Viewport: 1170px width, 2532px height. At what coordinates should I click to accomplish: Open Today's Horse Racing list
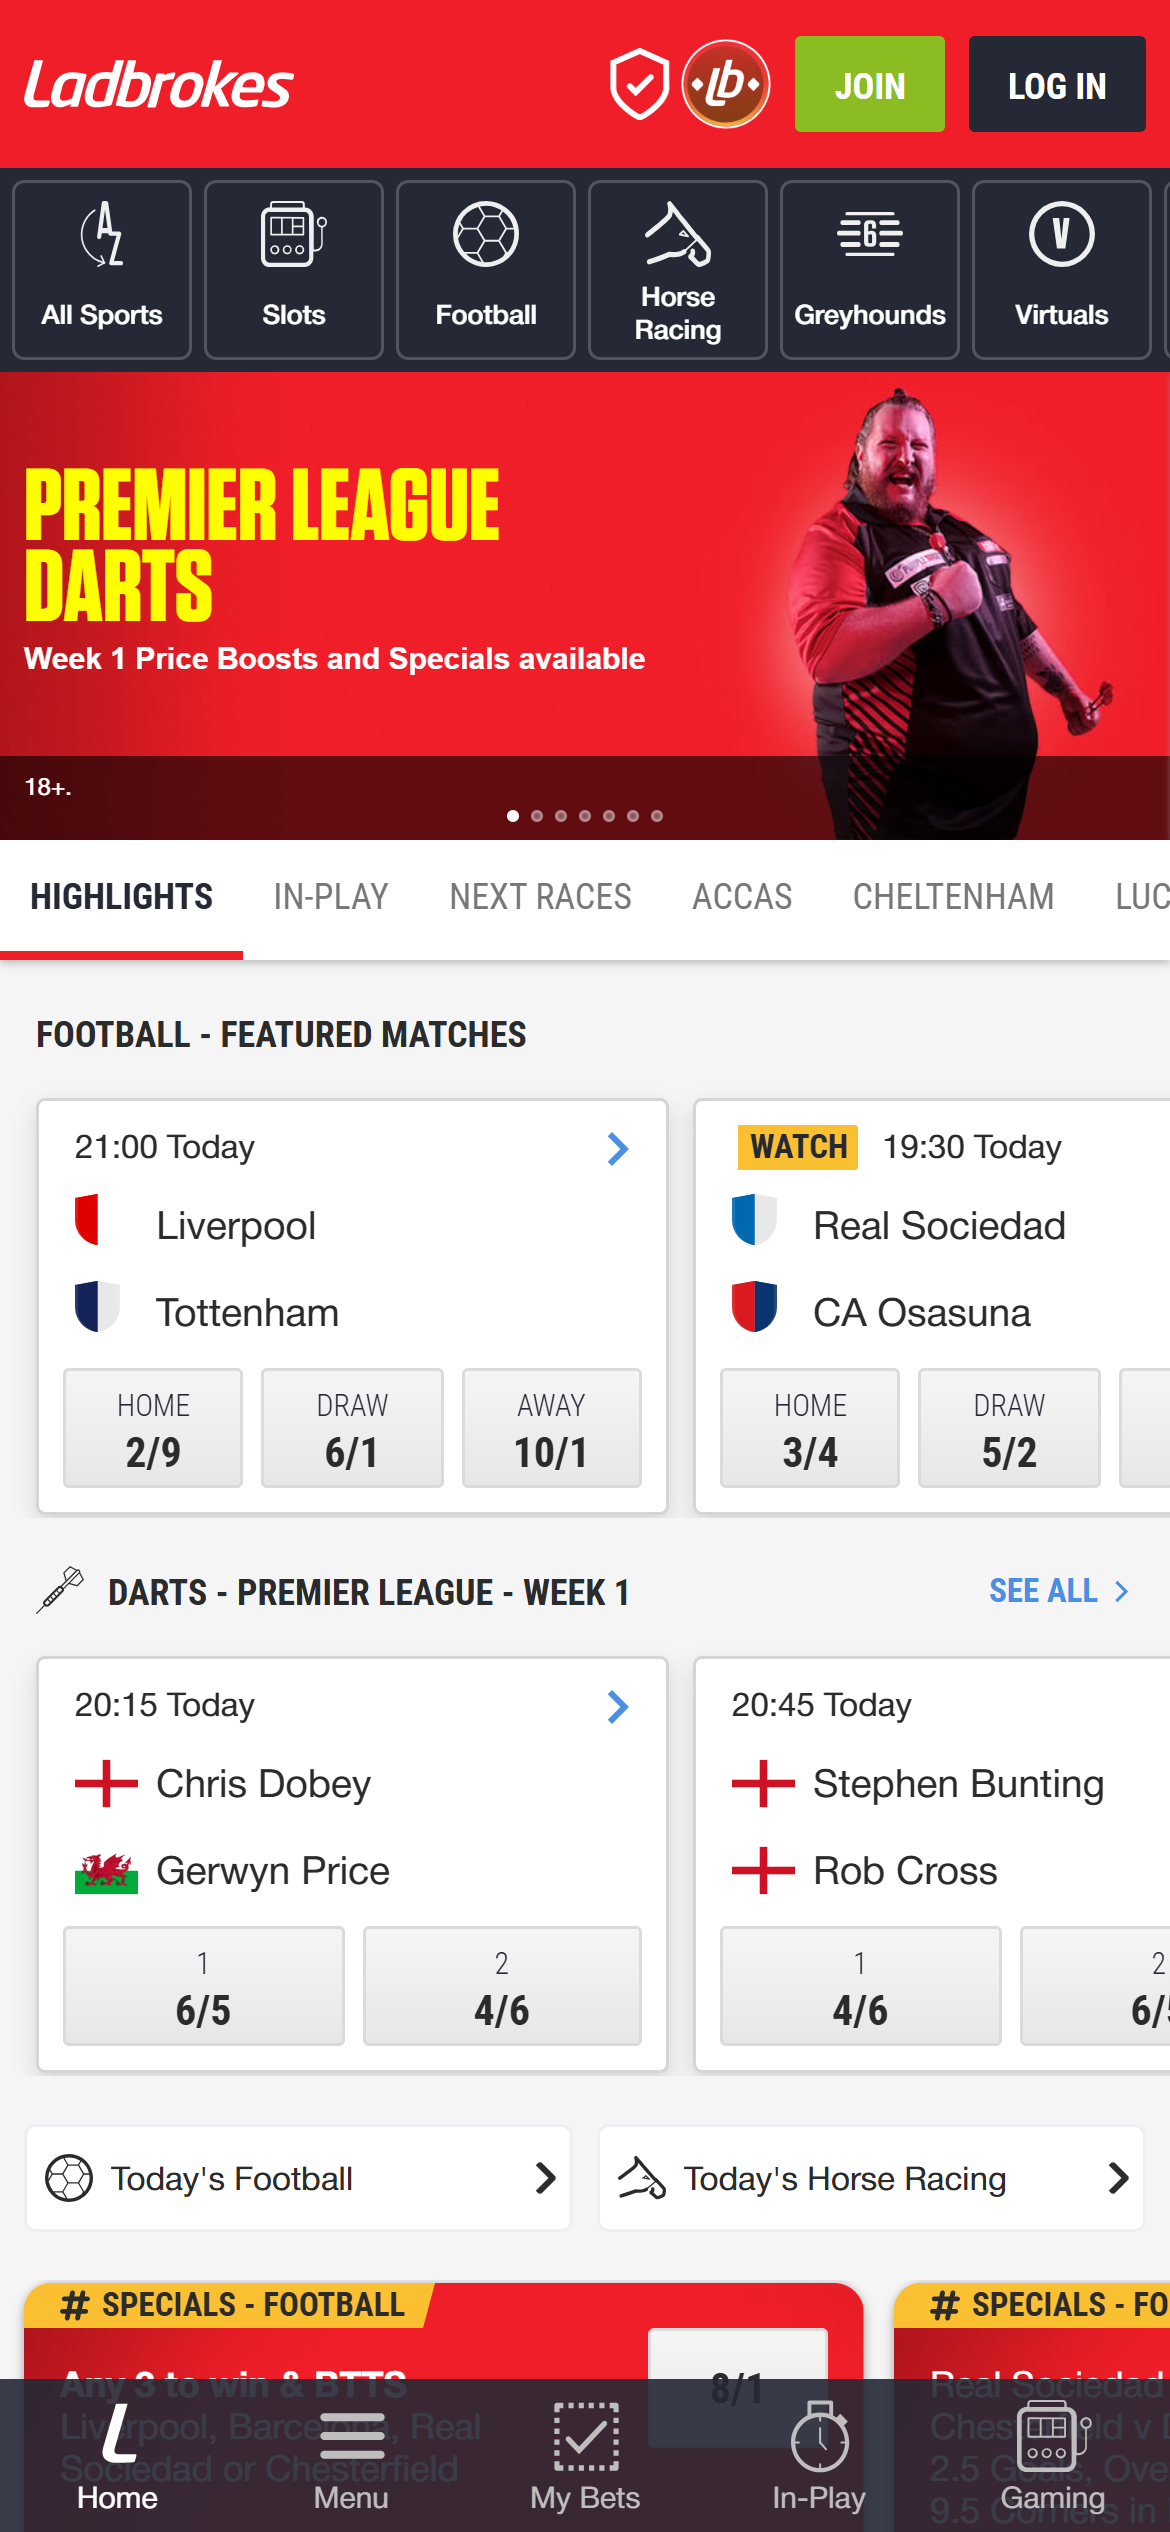click(x=871, y=2178)
